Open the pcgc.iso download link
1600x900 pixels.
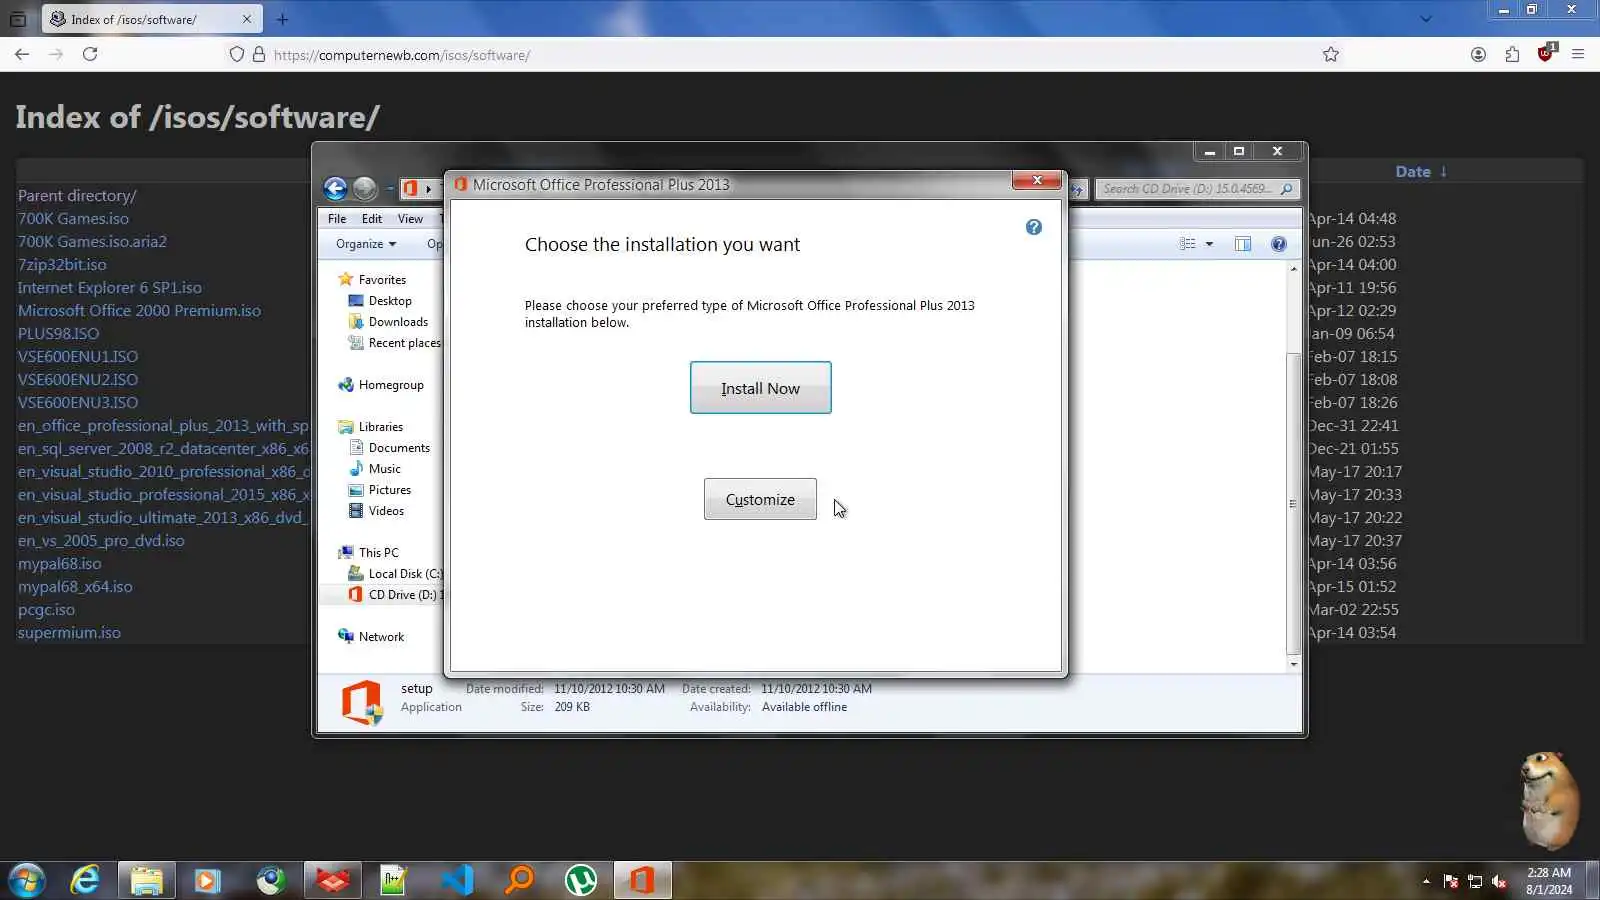click(46, 610)
